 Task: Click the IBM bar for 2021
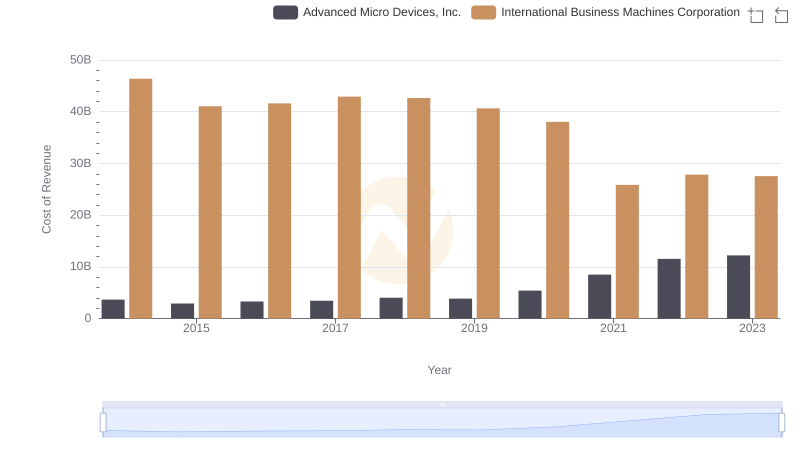[627, 252]
